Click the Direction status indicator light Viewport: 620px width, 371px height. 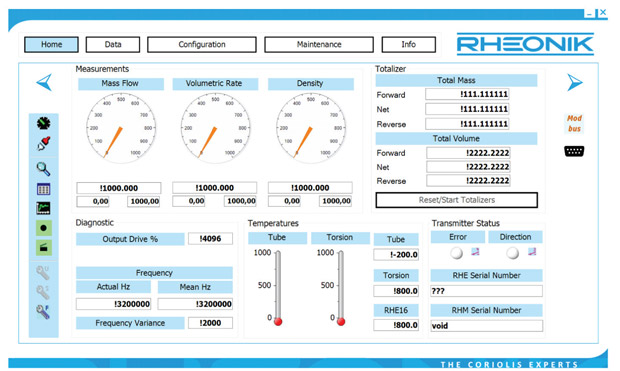coord(513,253)
